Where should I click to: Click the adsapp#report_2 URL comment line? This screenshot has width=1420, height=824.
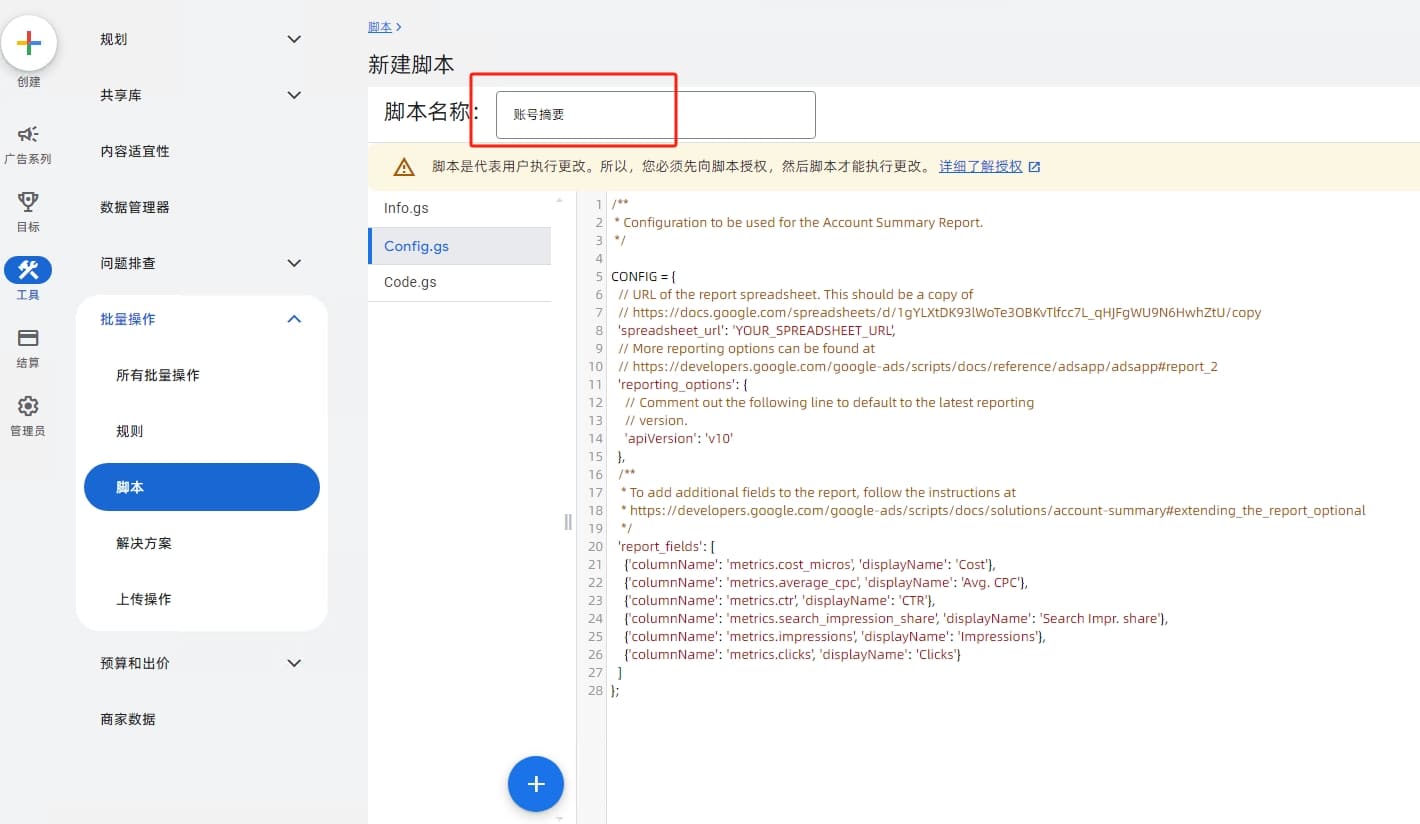918,366
